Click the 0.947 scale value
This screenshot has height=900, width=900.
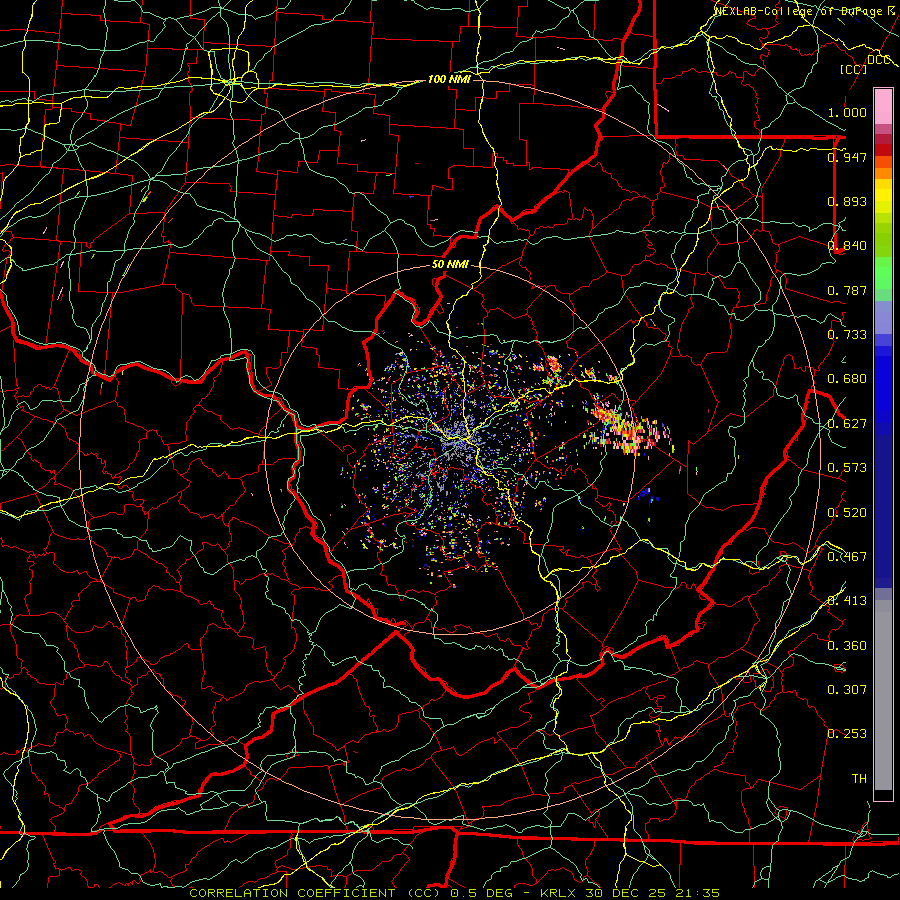tap(847, 157)
